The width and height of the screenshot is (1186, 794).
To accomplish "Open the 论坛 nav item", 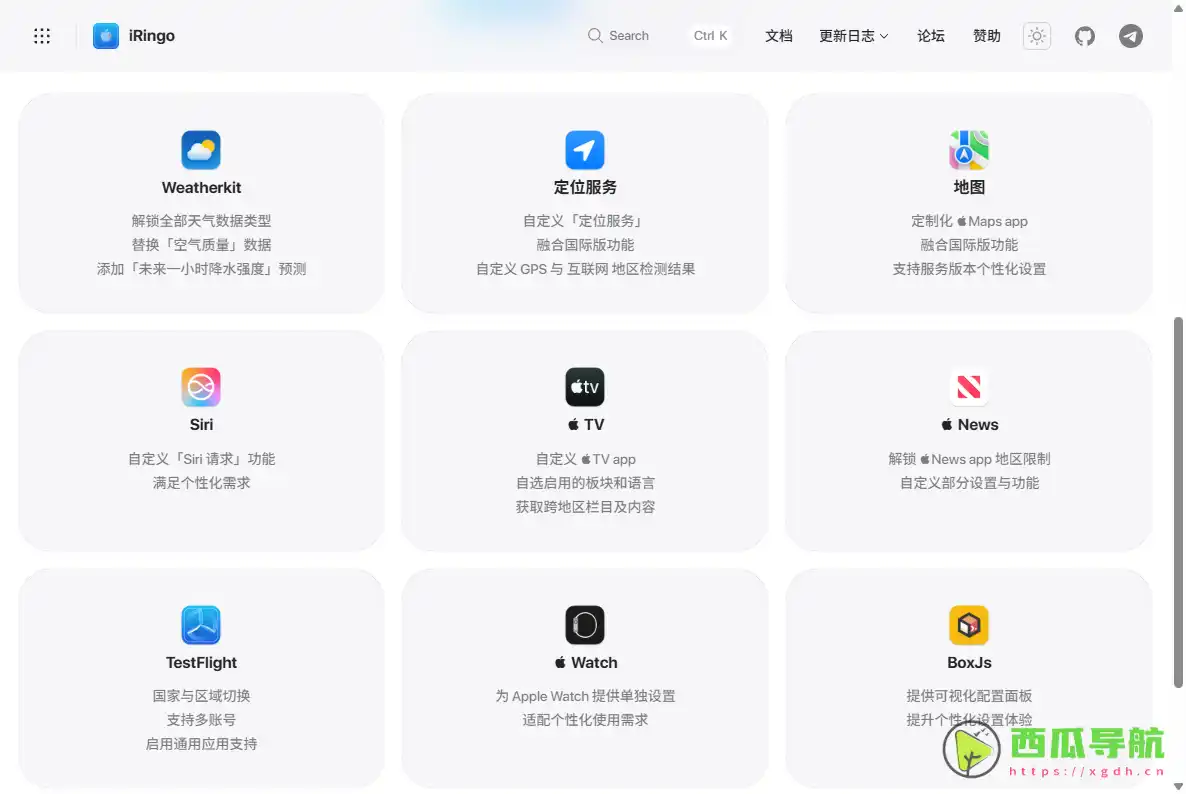I will click(930, 36).
